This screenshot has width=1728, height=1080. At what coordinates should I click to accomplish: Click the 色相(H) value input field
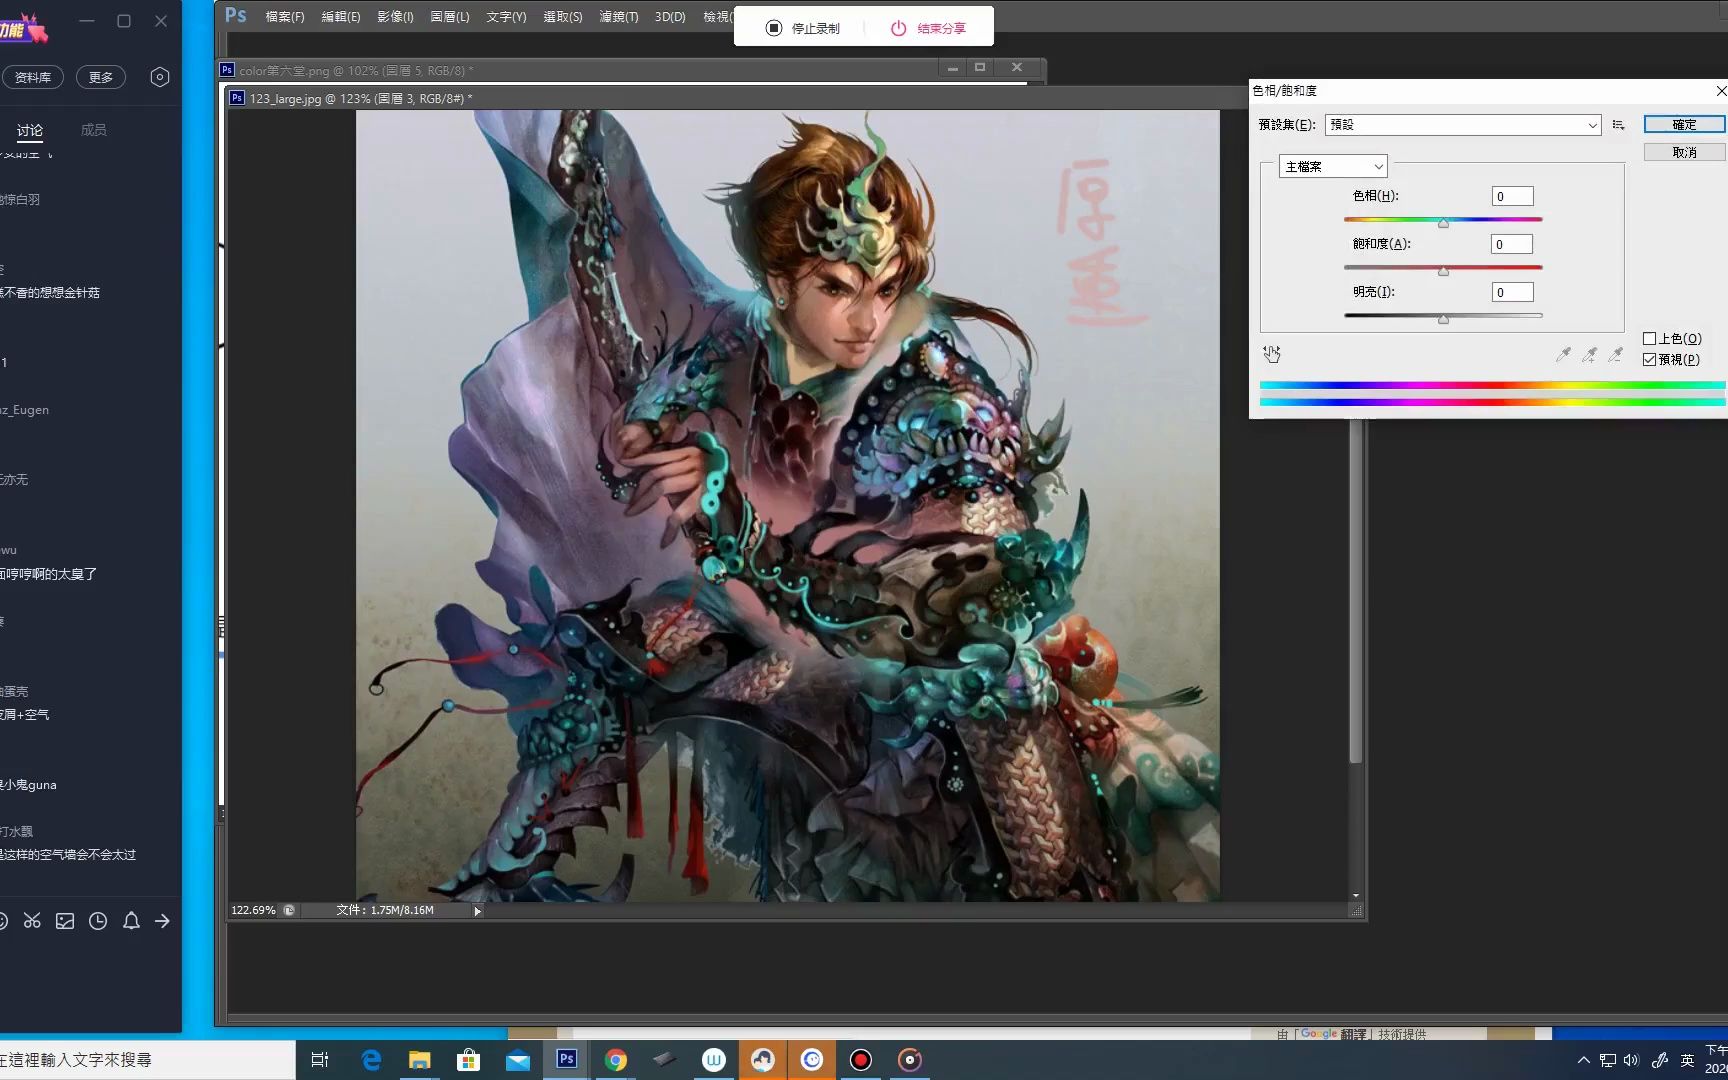(1512, 197)
